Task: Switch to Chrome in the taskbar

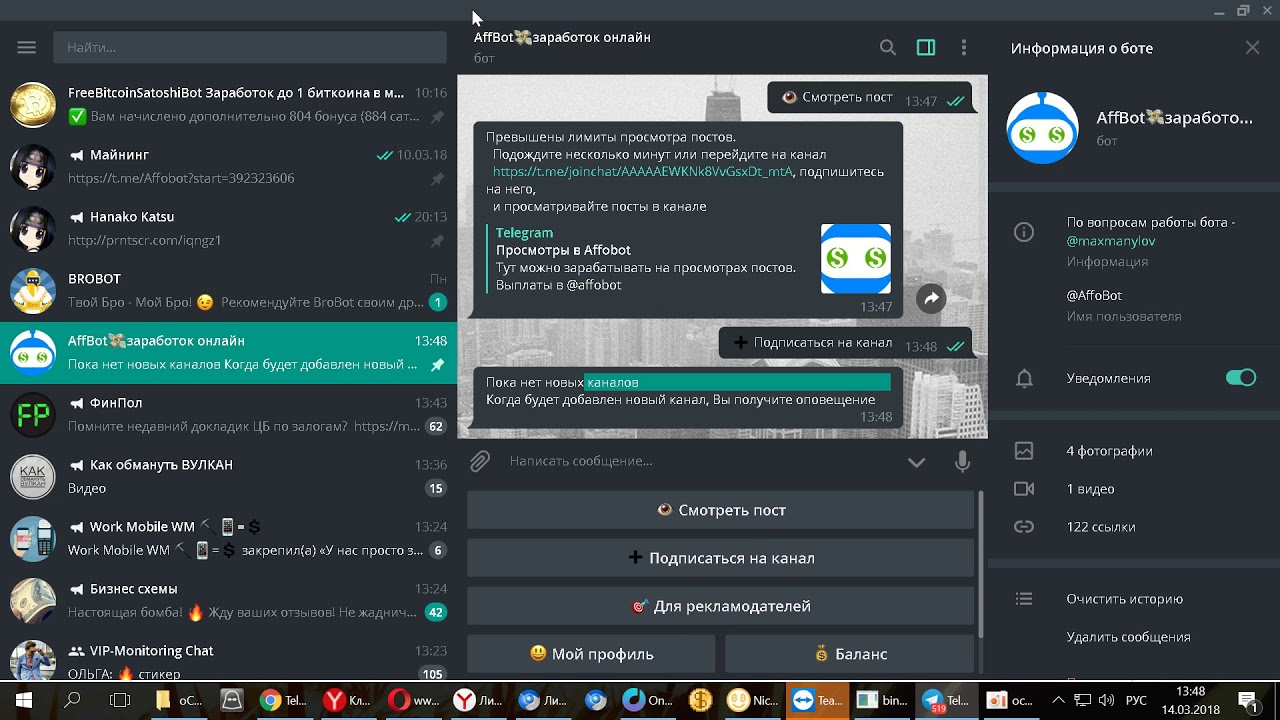Action: click(283, 700)
